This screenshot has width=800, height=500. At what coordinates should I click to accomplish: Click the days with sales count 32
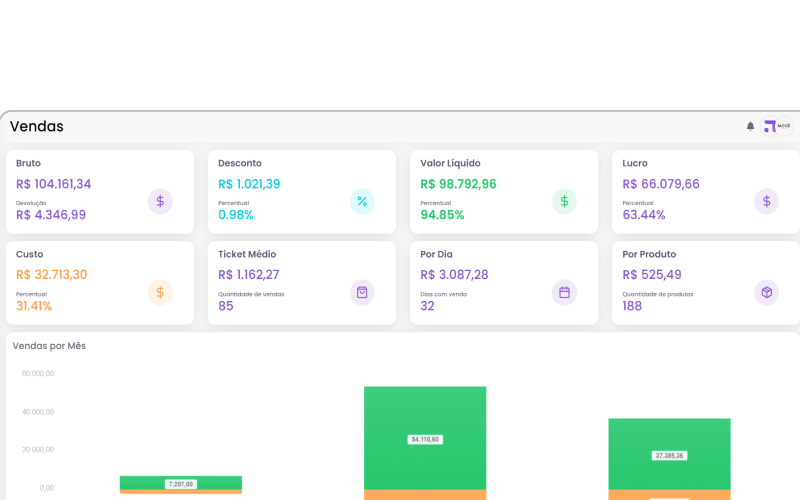point(427,306)
